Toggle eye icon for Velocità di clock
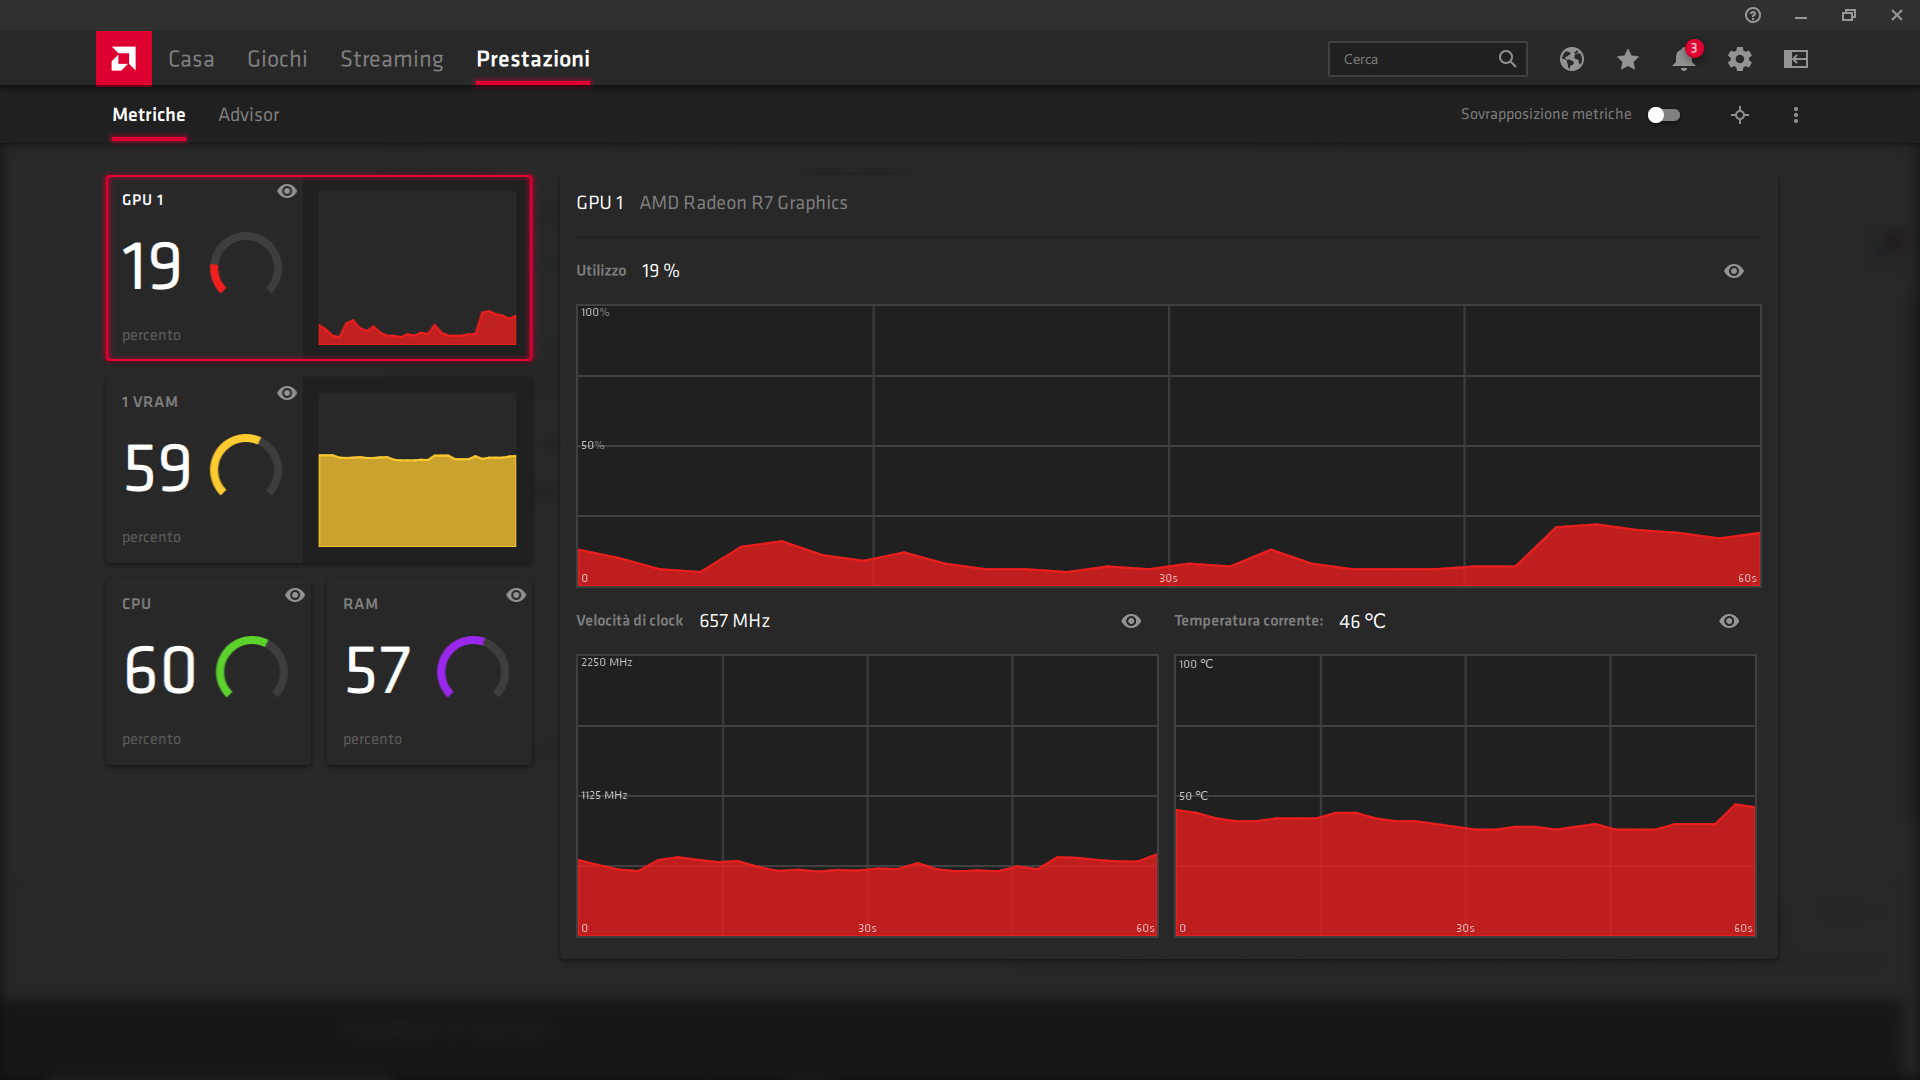Viewport: 1920px width, 1080px height. [1131, 621]
